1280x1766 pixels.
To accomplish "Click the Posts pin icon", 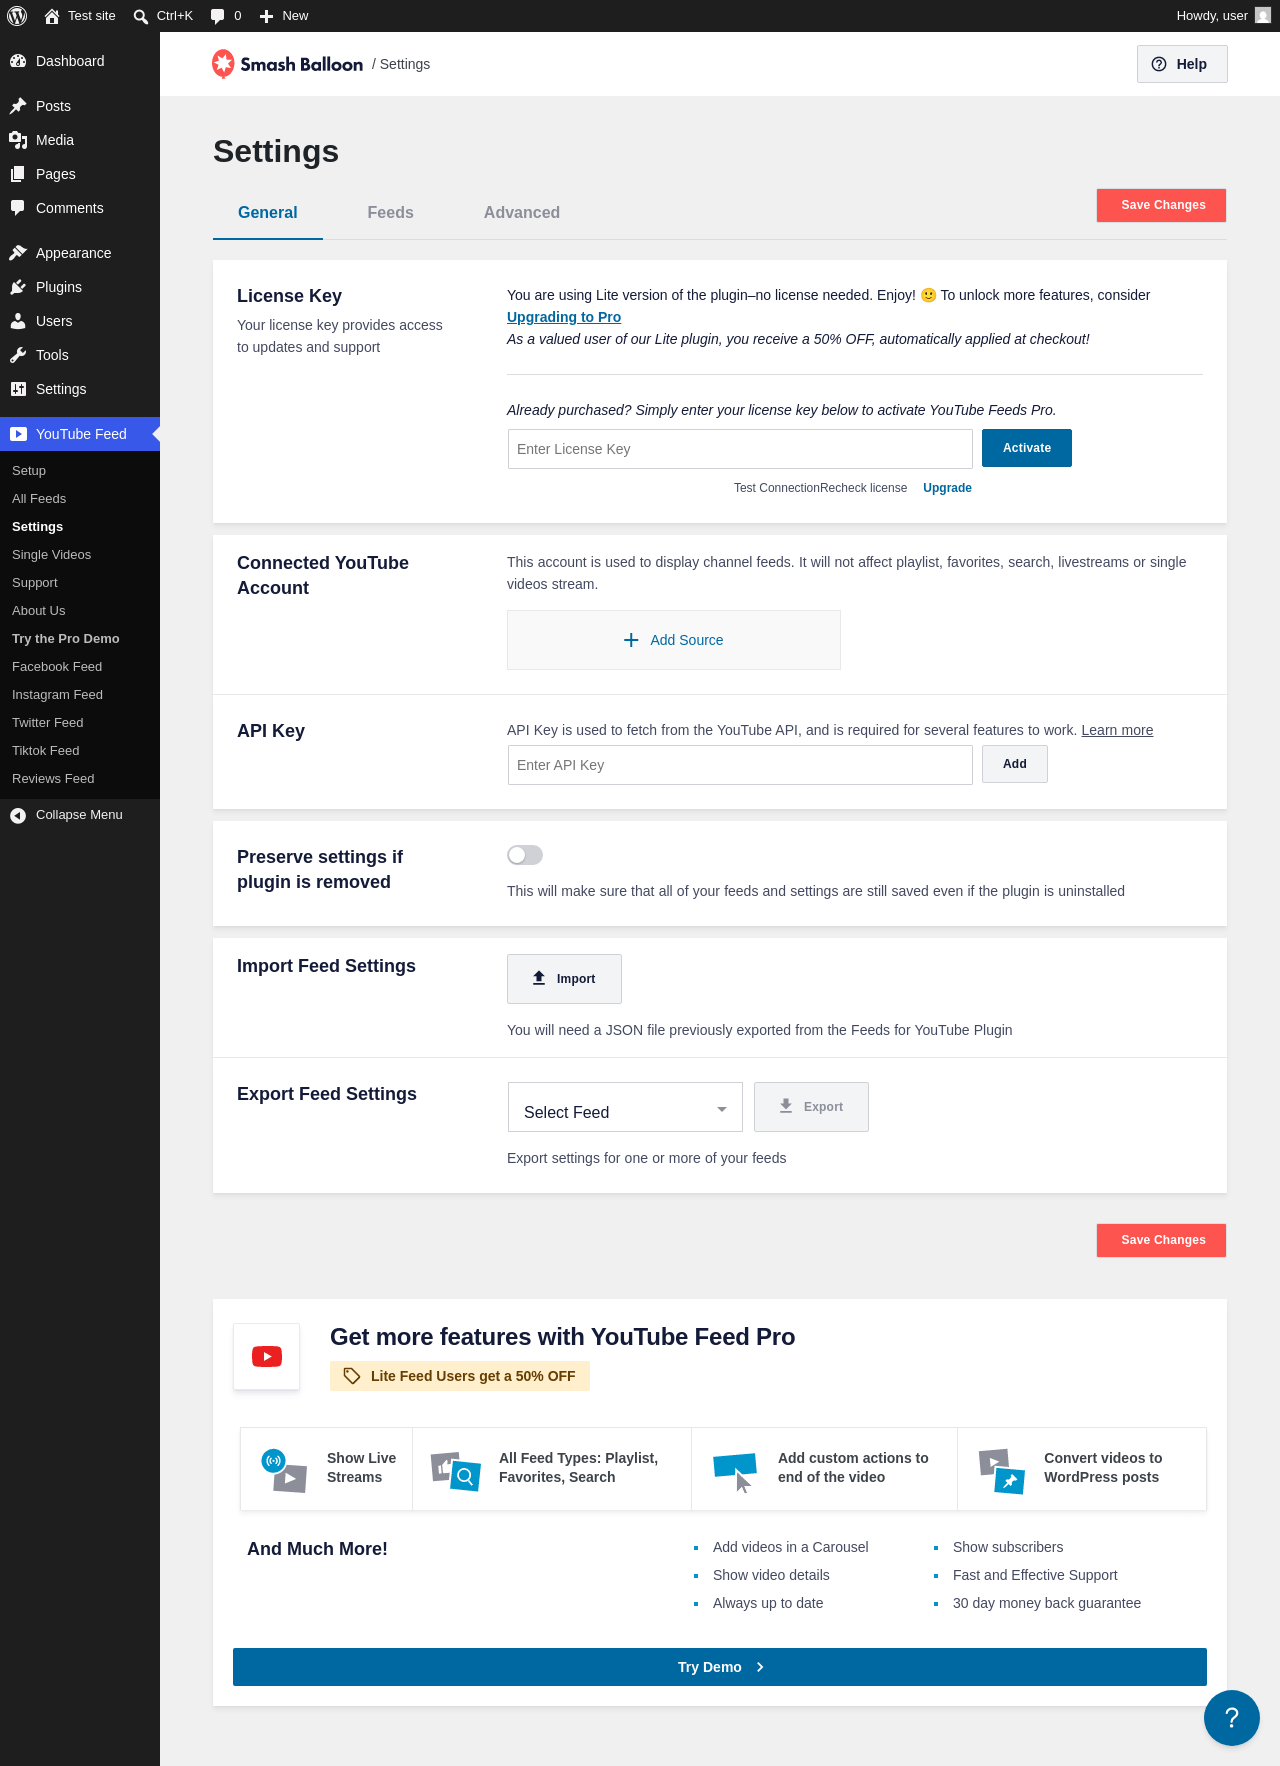I will pos(18,106).
